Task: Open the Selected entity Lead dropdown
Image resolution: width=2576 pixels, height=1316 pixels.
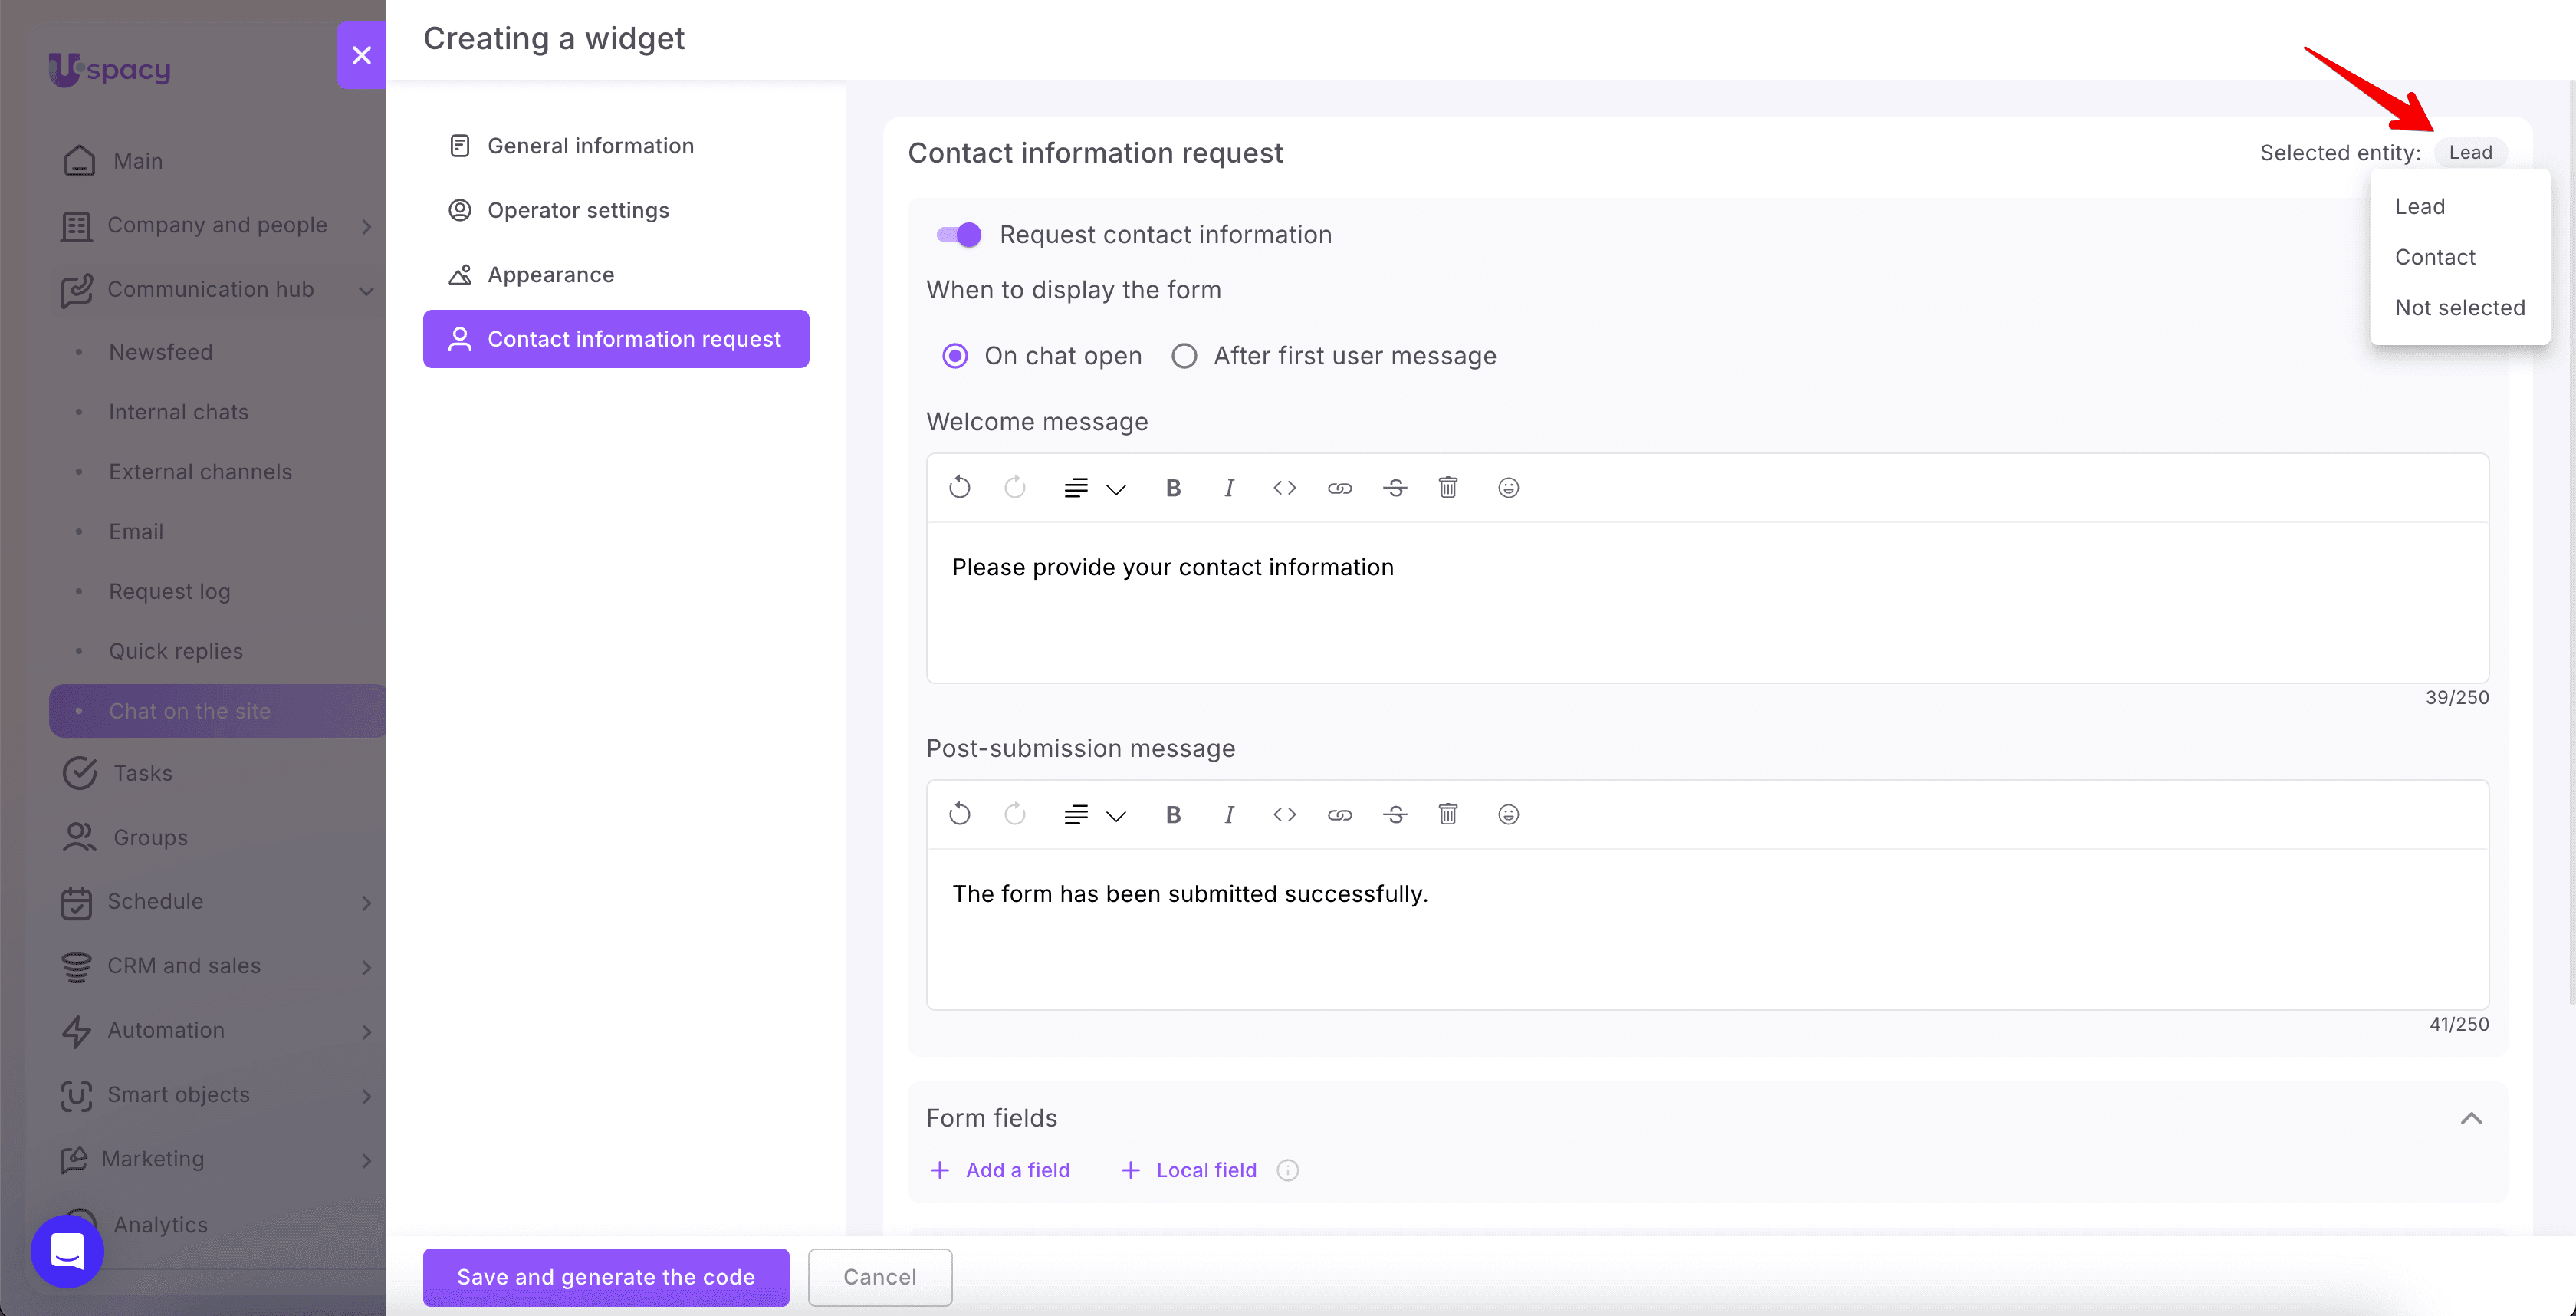Action: (x=2471, y=152)
